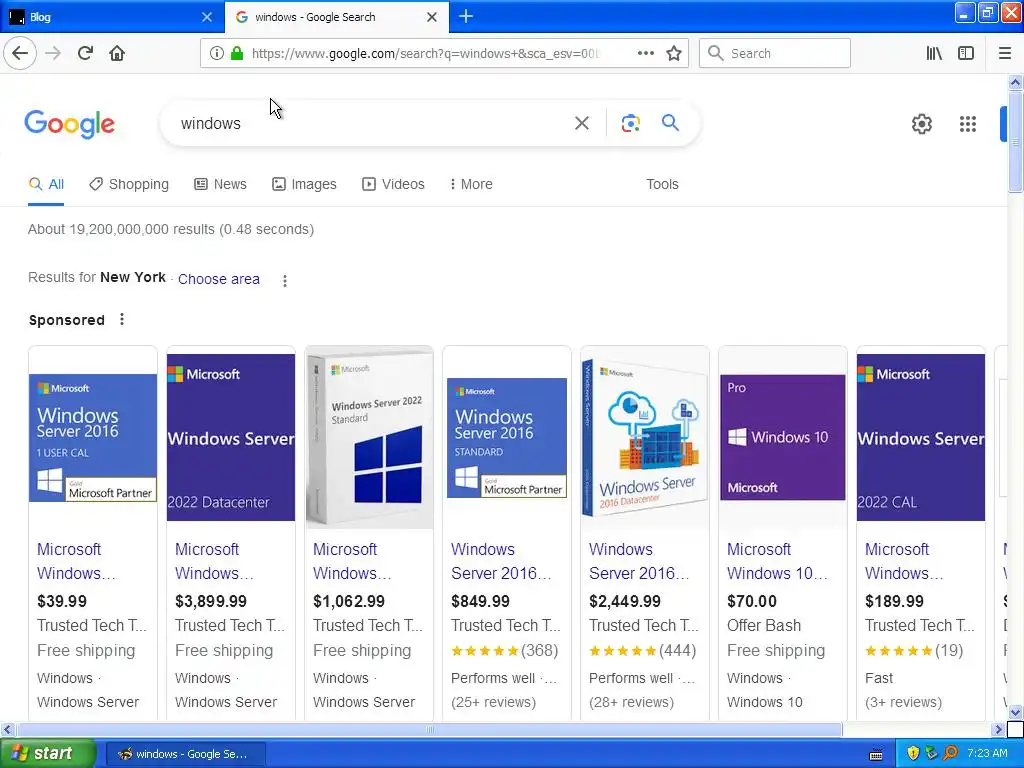Click the magnifier tray icon
The height and width of the screenshot is (768, 1024).
tap(950, 754)
